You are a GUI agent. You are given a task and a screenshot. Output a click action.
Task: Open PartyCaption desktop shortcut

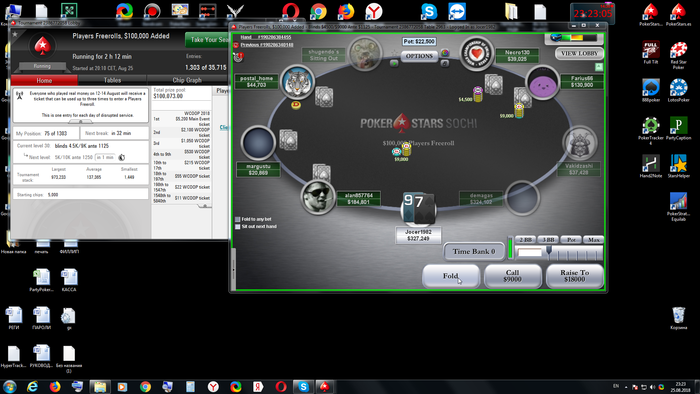click(678, 129)
